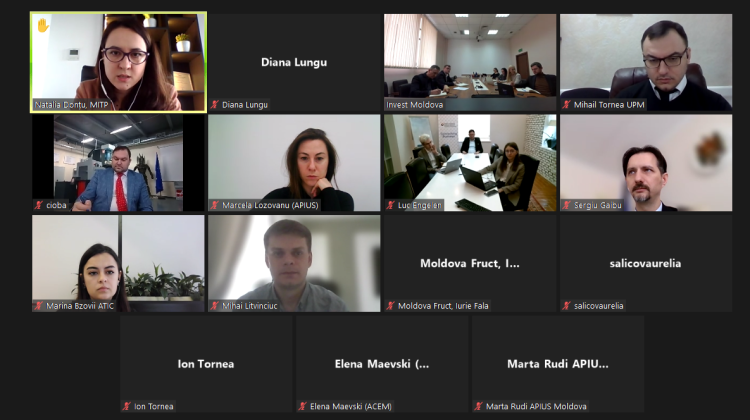Image resolution: width=750 pixels, height=420 pixels.
Task: Click the Invest Moldova name label
Action: [415, 105]
